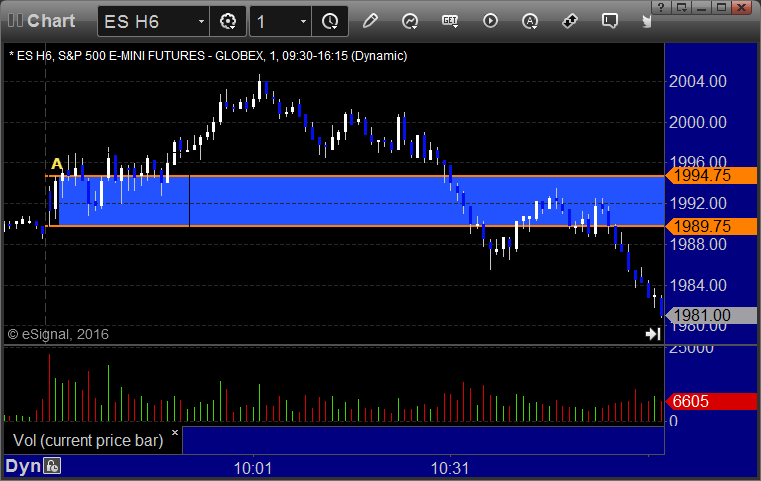Click the 10:01 time axis label

253,468
